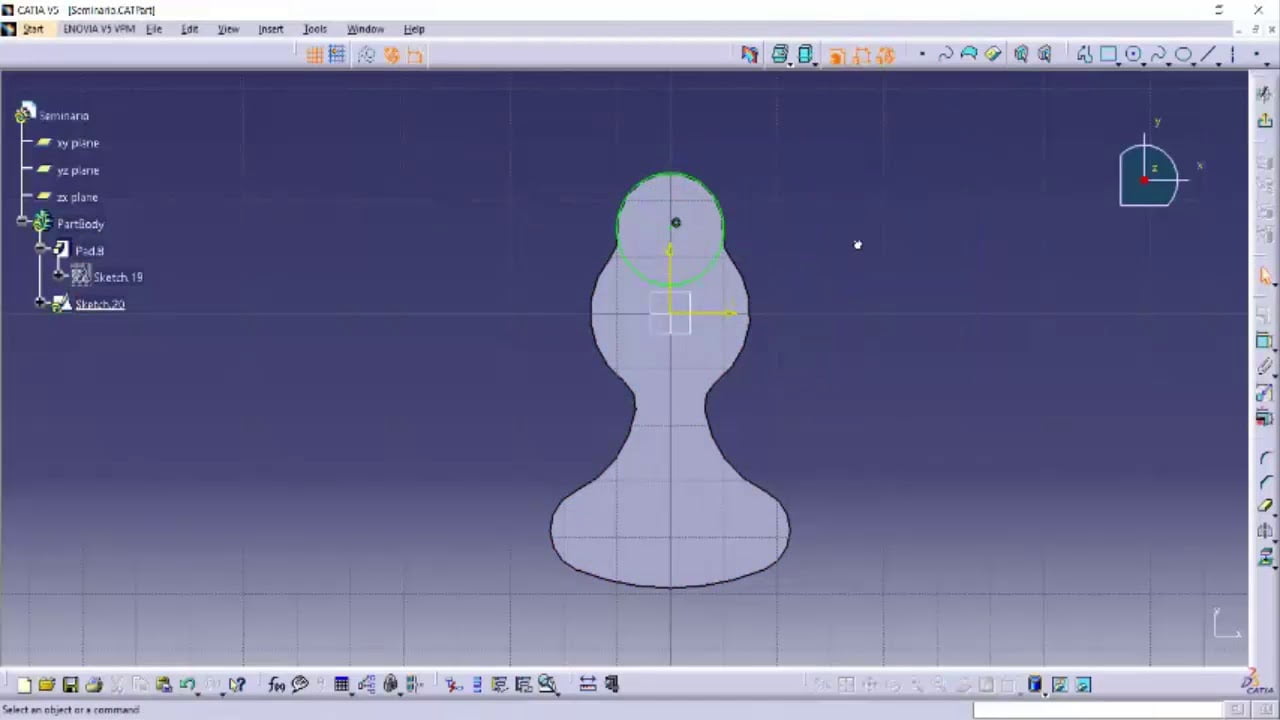
Task: Select the Circle tool in Profile toolbar
Action: (1134, 55)
